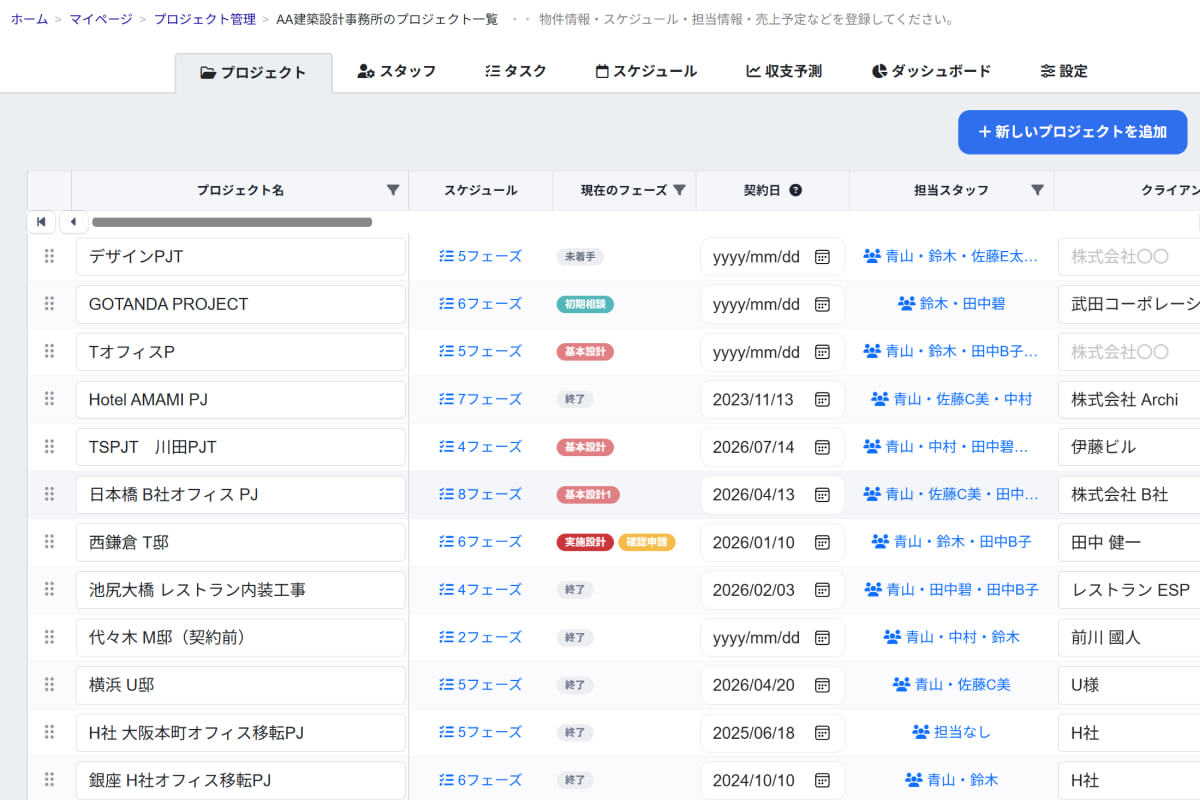The height and width of the screenshot is (800, 1200).
Task: Click calendar icon beside 2026/04/13
Action: point(822,494)
